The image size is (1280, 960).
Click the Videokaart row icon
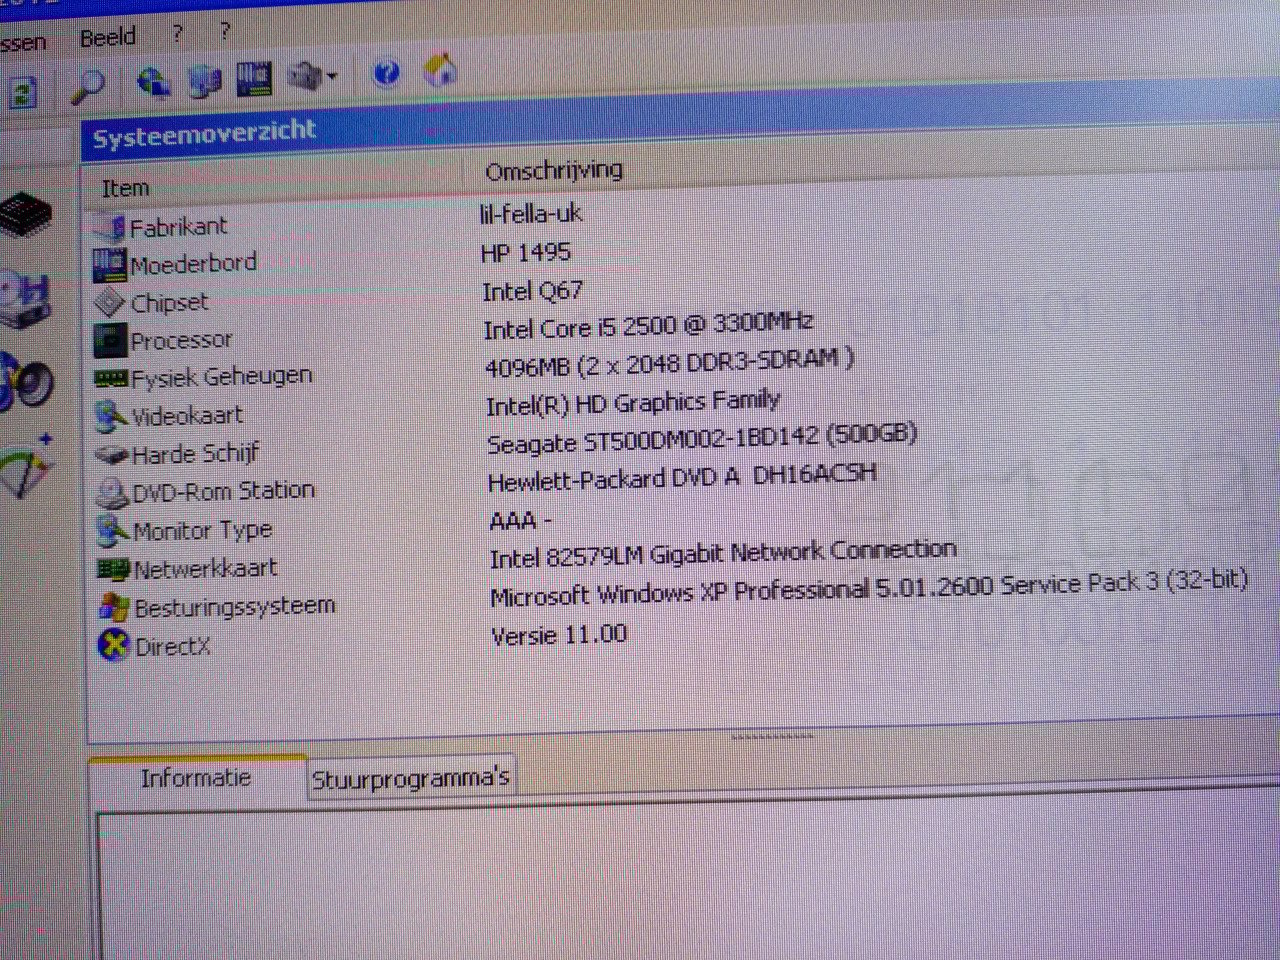tap(111, 416)
